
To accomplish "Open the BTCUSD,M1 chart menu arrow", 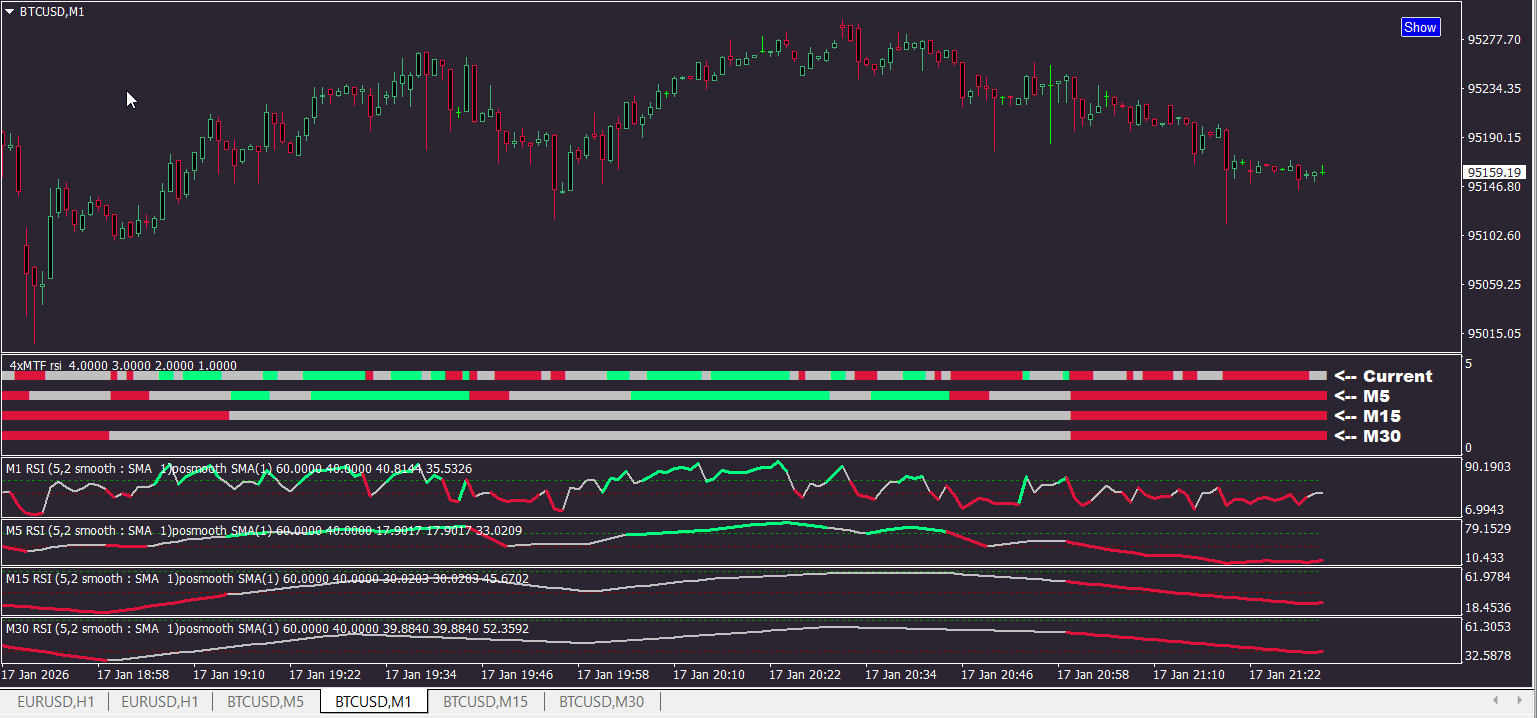I will (x=10, y=12).
